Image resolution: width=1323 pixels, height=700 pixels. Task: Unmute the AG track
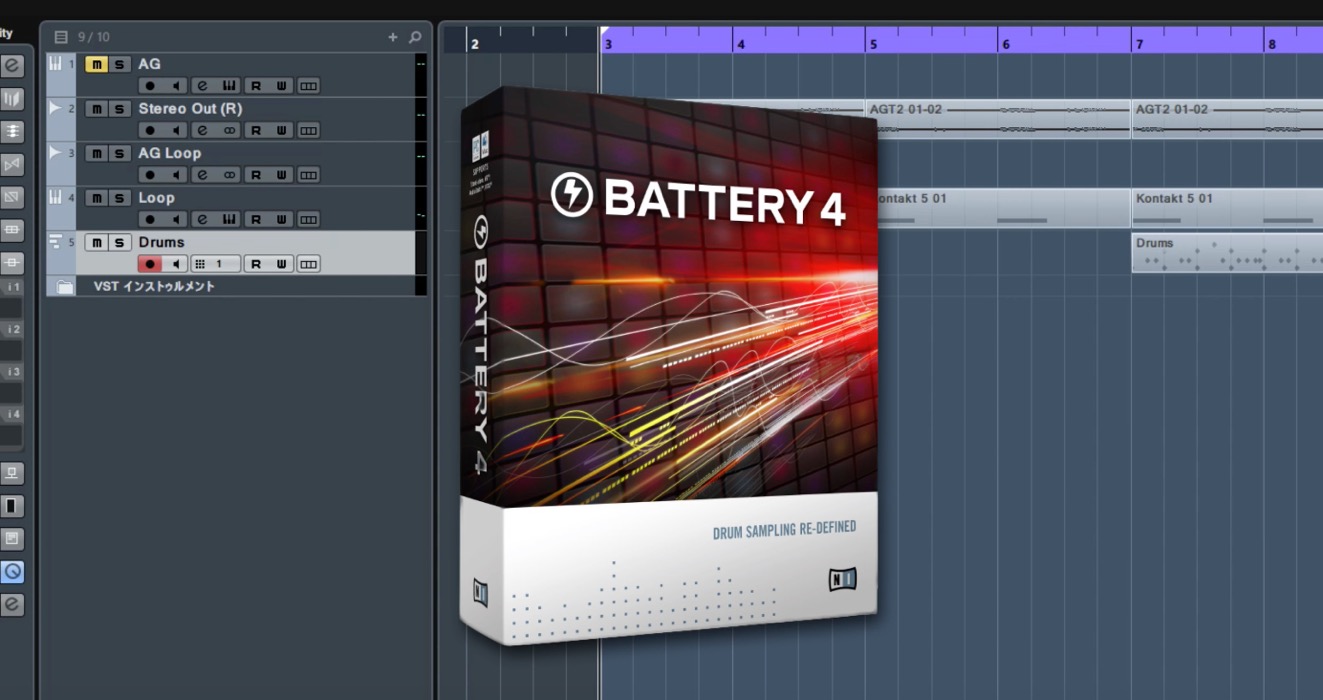(96, 64)
